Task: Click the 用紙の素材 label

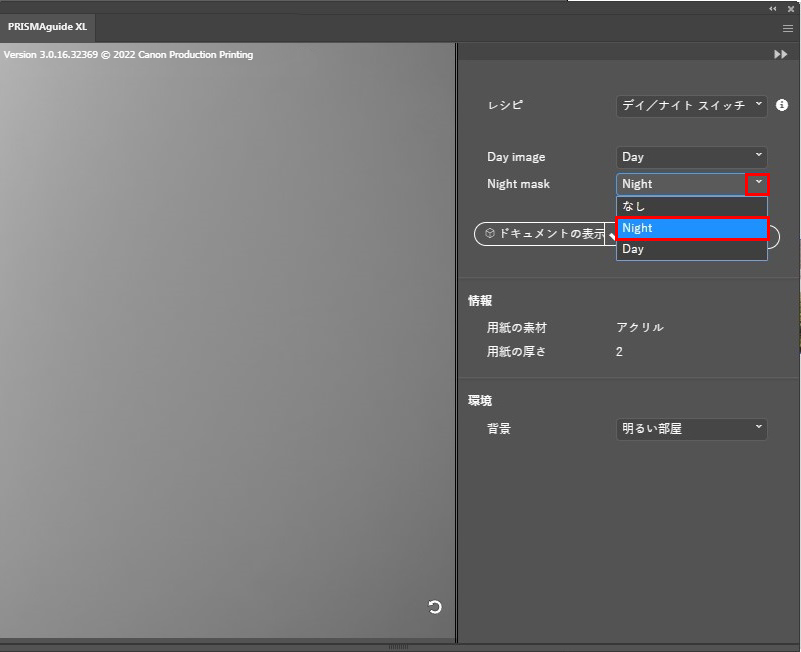Action: click(516, 328)
